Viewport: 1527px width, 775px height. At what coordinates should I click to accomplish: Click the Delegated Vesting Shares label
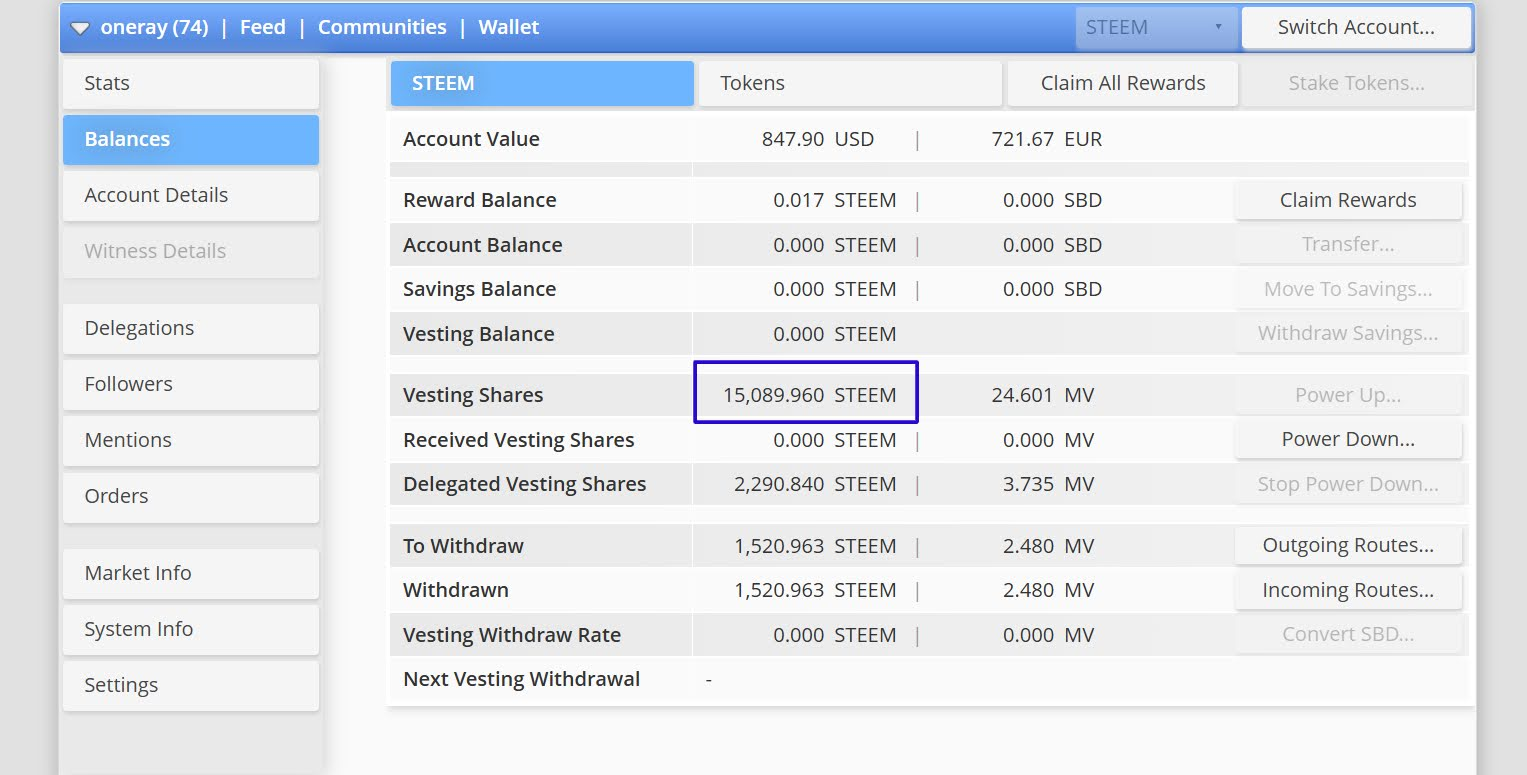click(x=525, y=484)
